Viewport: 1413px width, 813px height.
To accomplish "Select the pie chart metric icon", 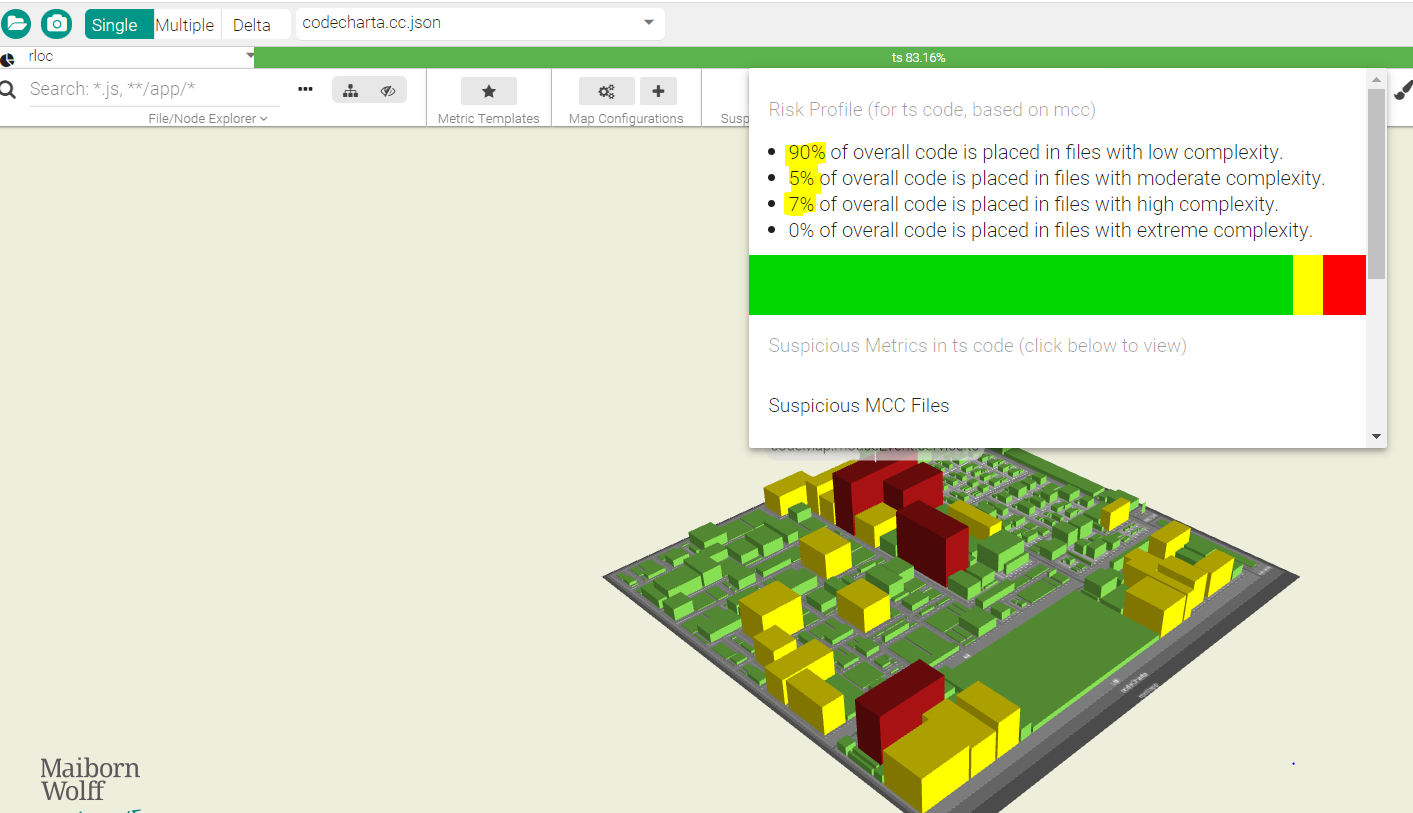I will [x=7, y=56].
